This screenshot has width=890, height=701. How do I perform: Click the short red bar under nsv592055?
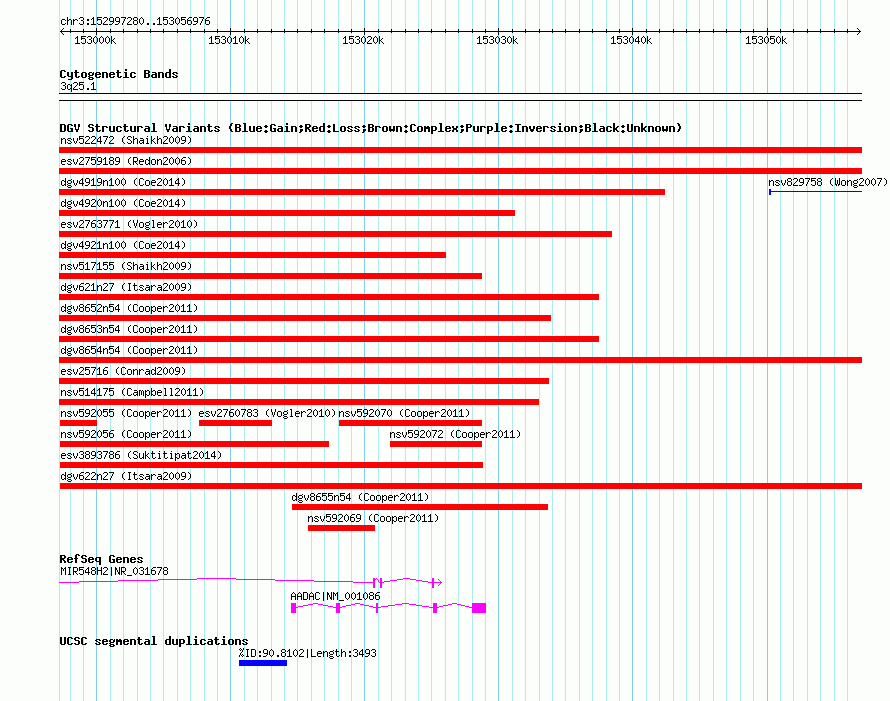pyautogui.click(x=78, y=423)
